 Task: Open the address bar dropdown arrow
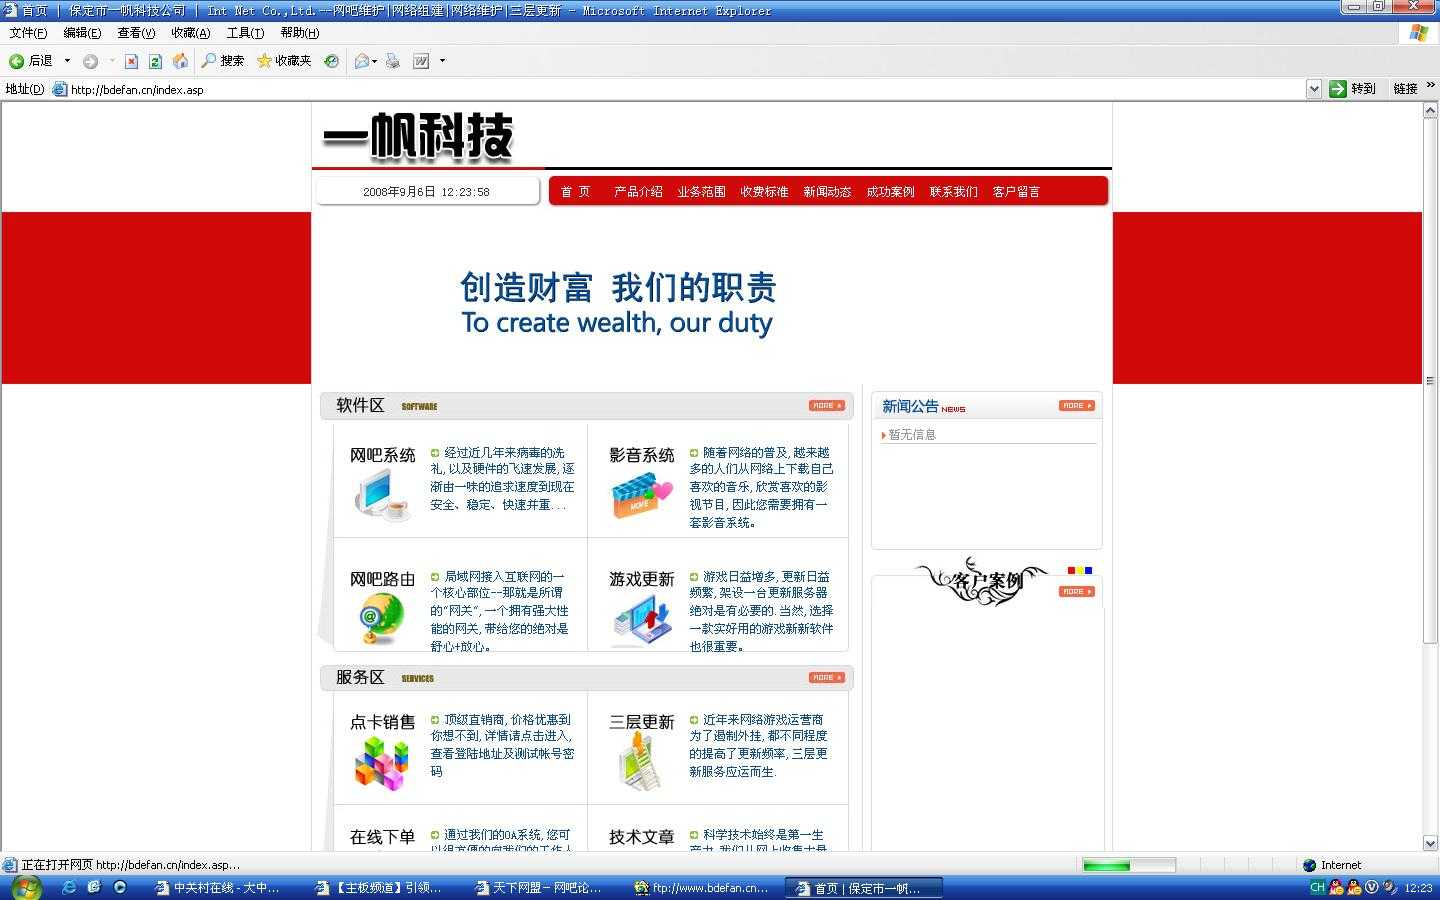[x=1314, y=89]
